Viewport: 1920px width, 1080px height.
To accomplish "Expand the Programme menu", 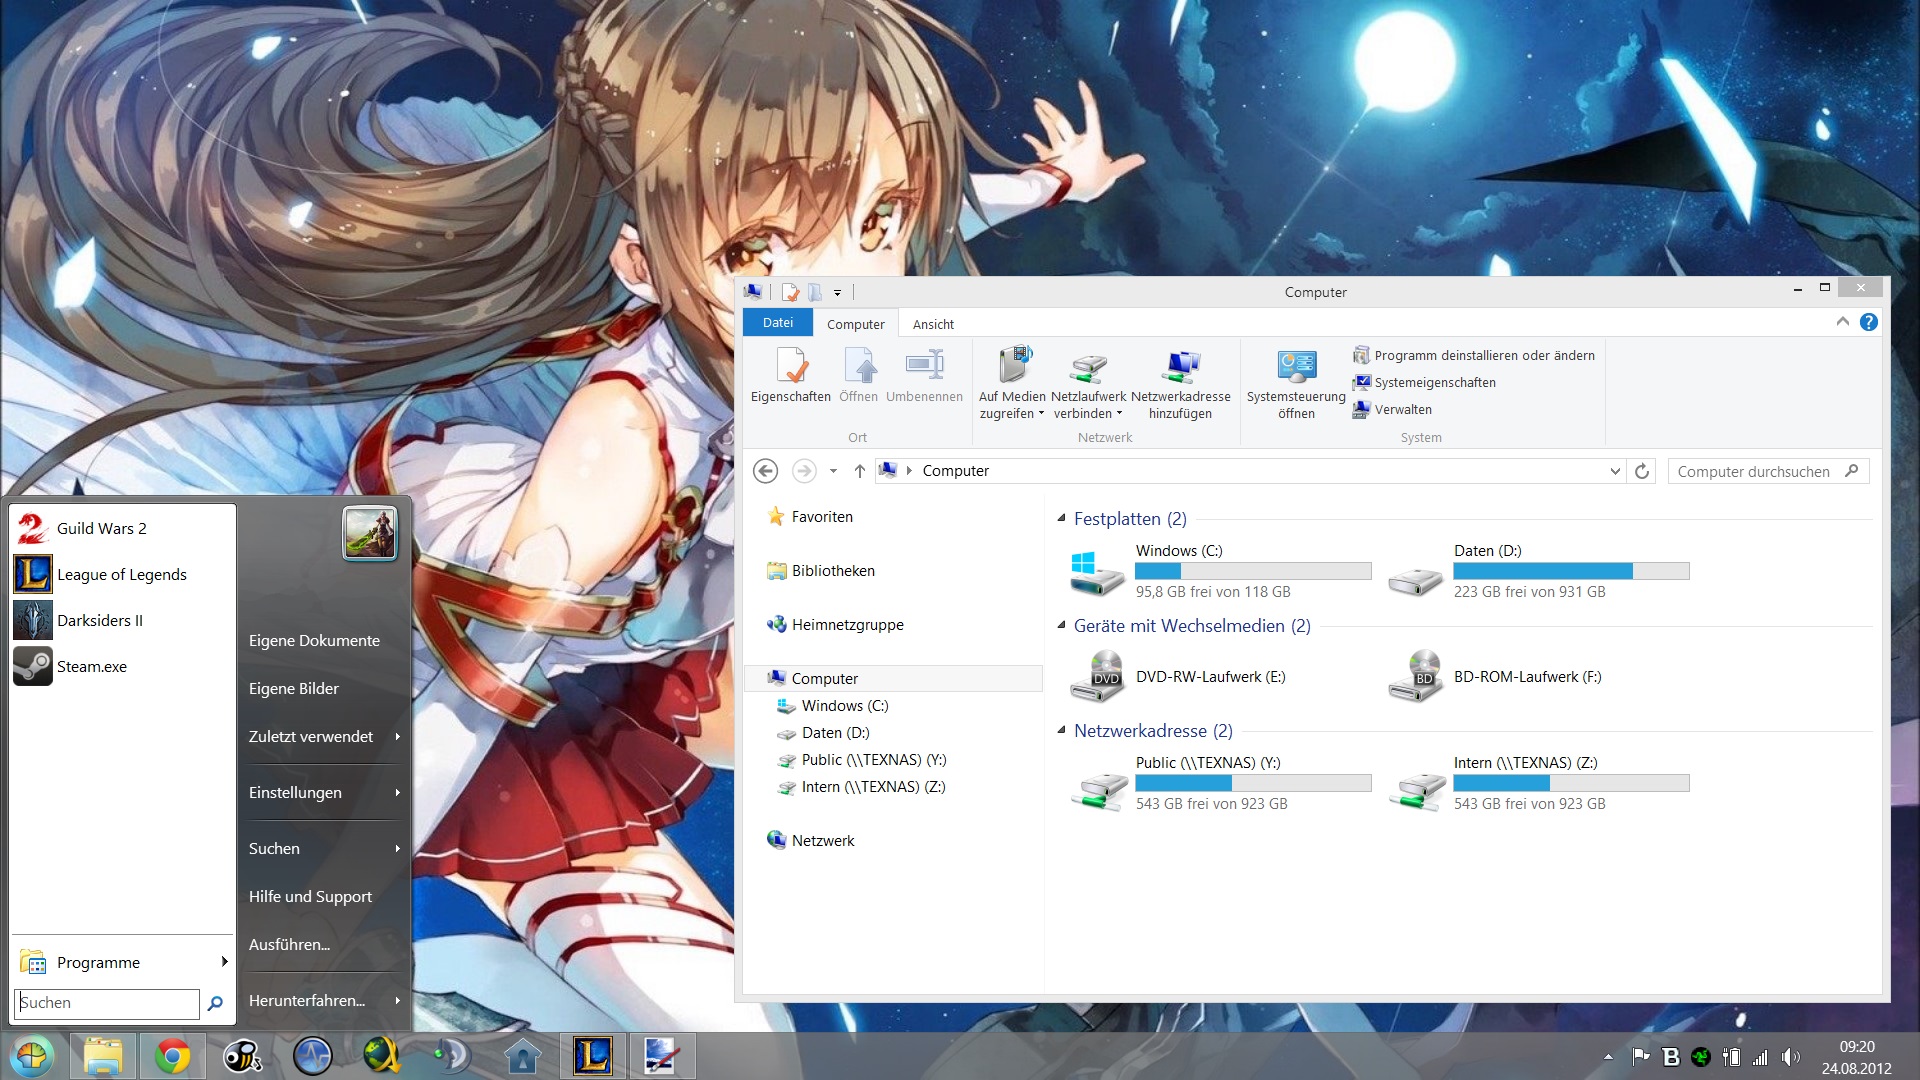I will click(123, 962).
